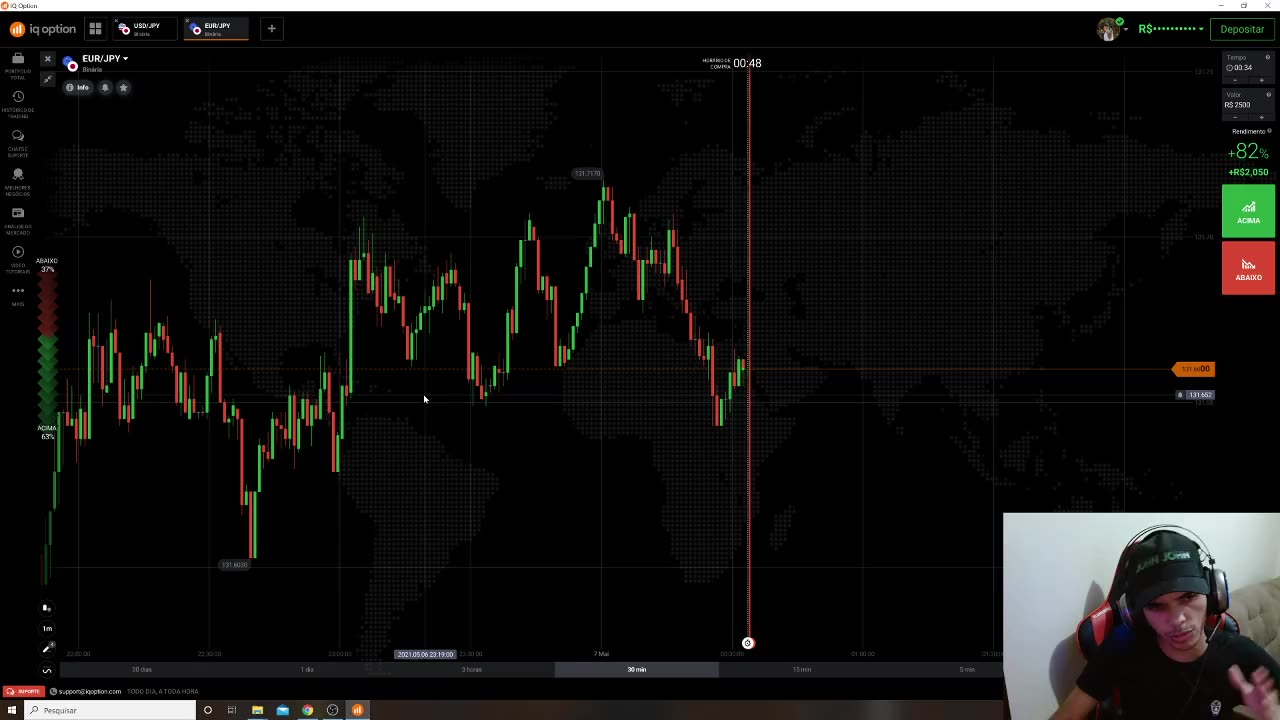This screenshot has height=720, width=1280.
Task: Decrease Valor with the minus button
Action: coord(1234,117)
